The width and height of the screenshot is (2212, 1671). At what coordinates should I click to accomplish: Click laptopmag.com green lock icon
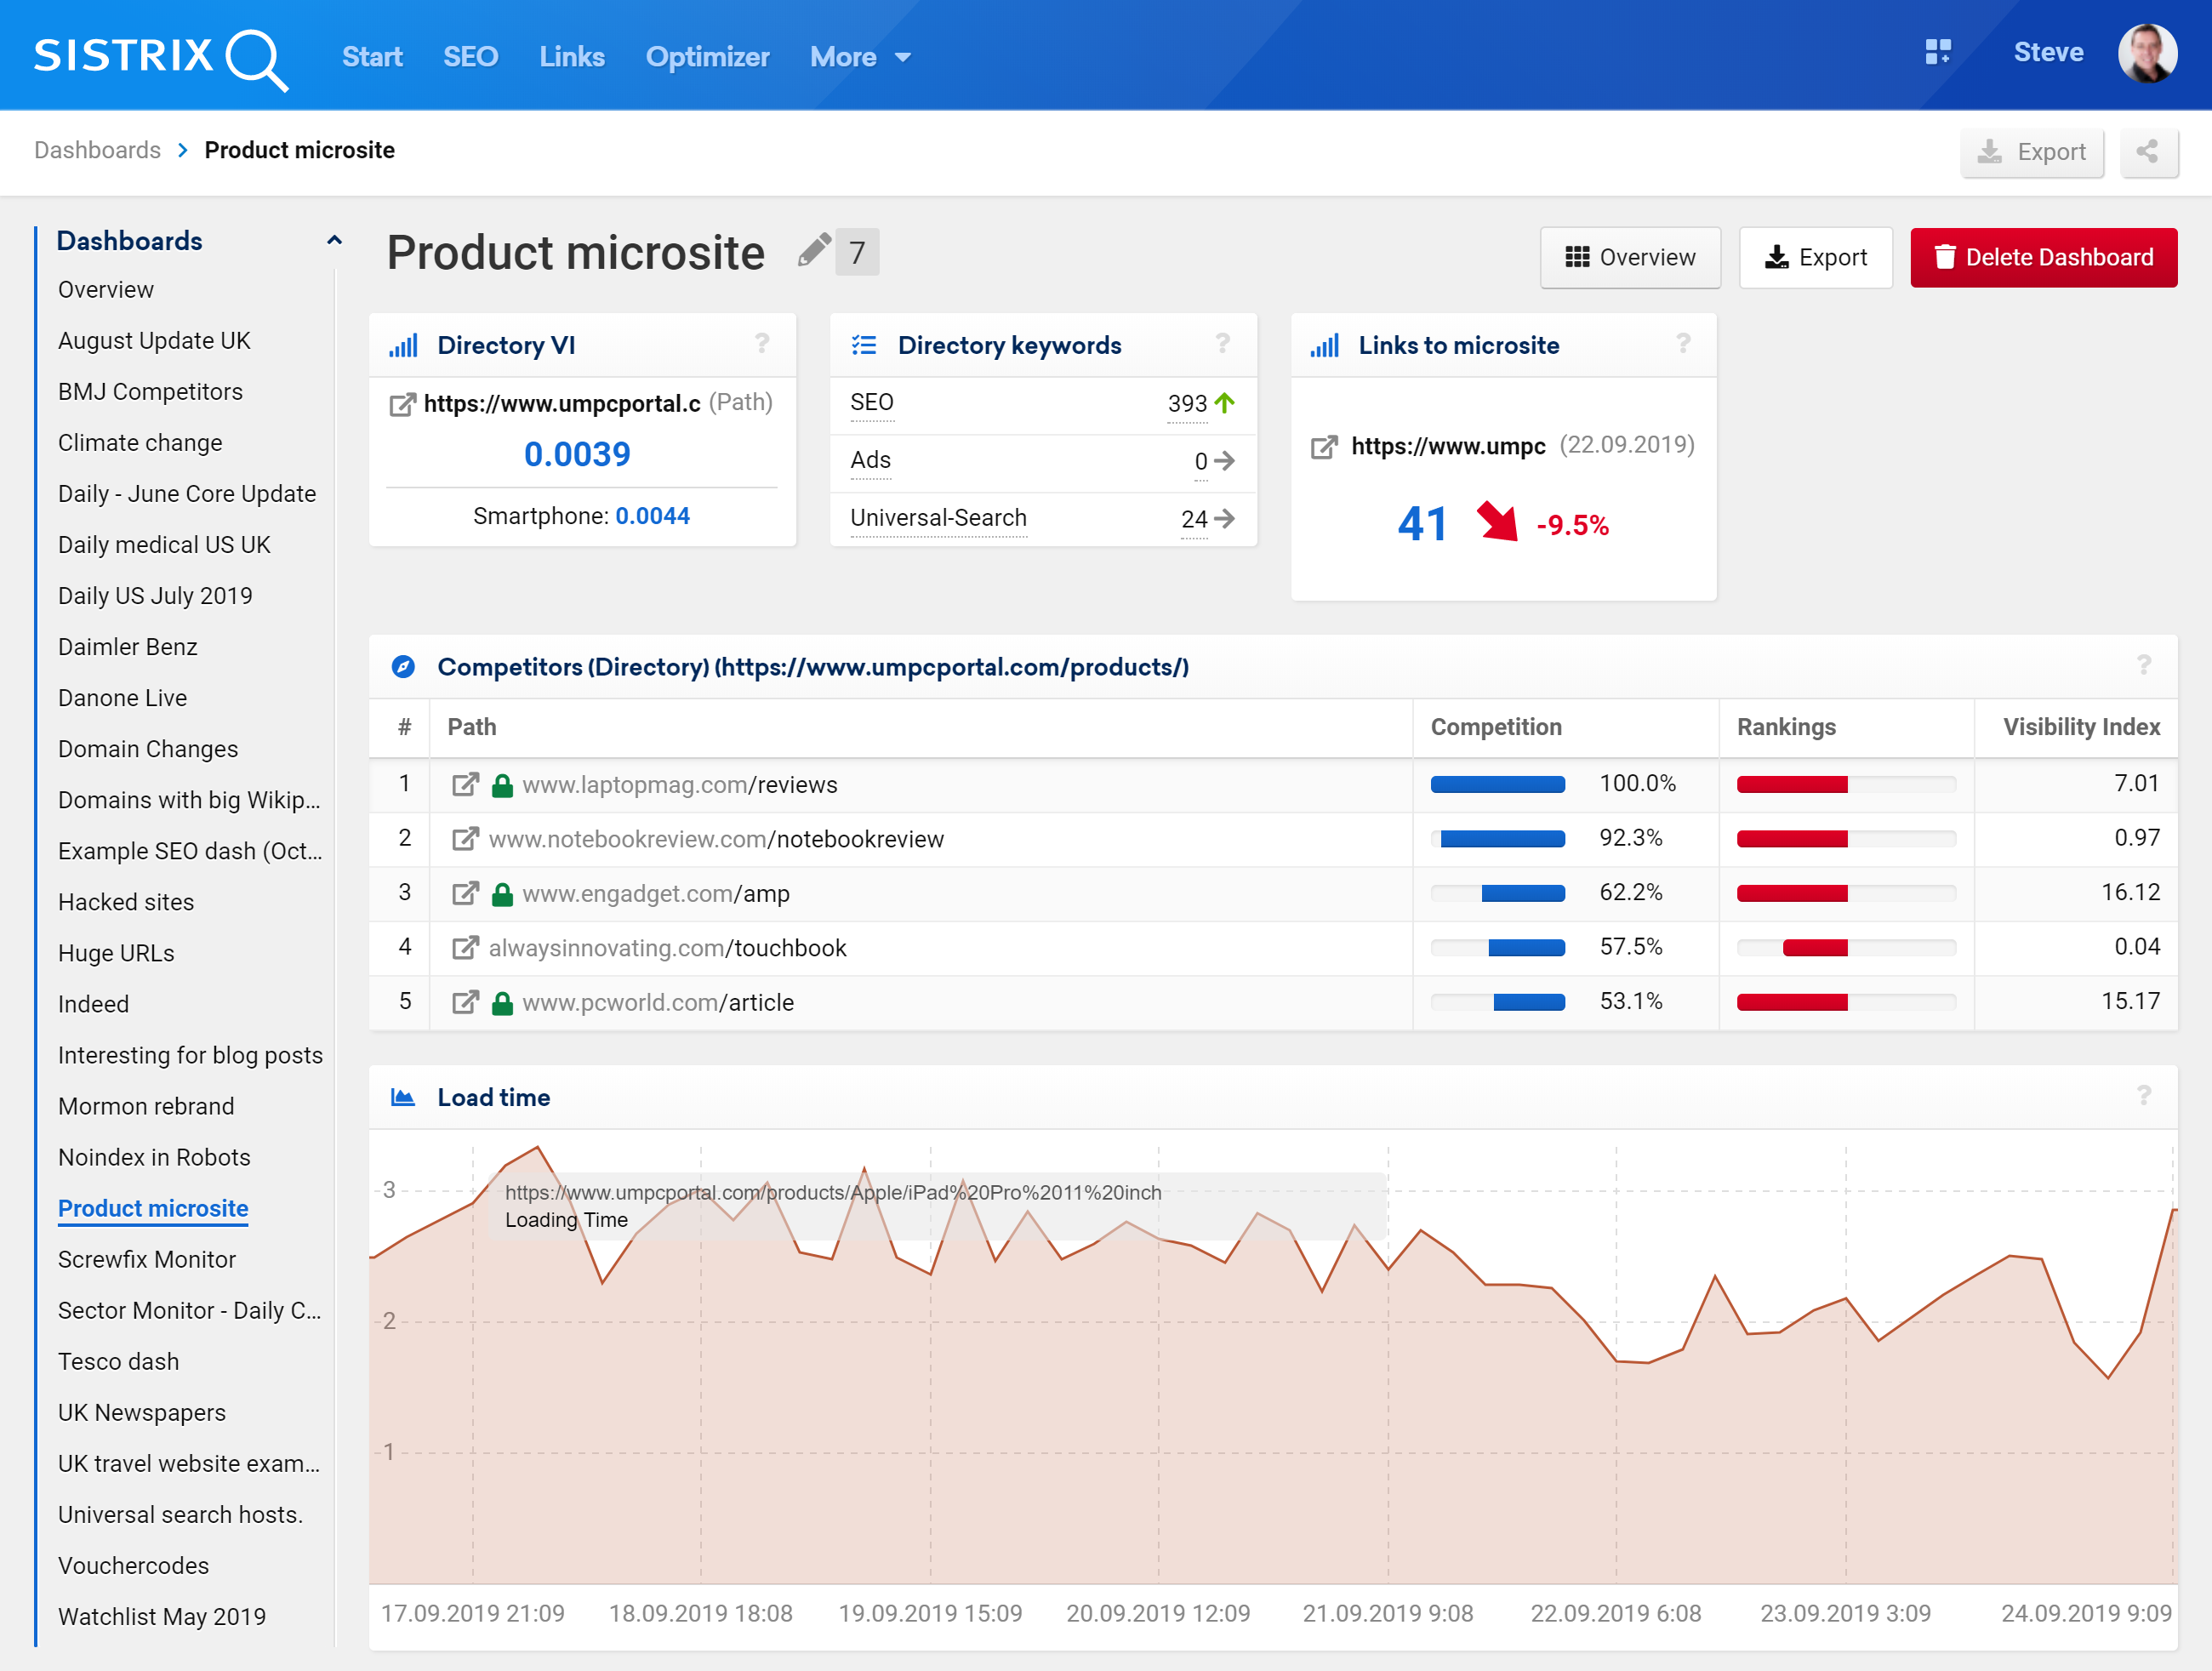[503, 785]
